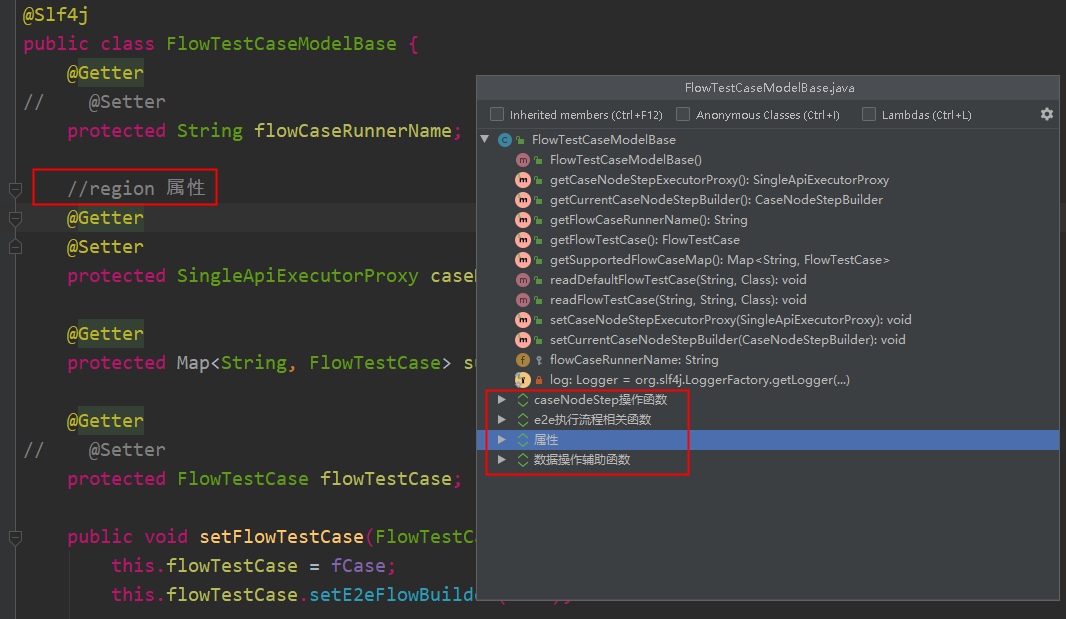Click the method icon beside readDefaultFlowTestCase
This screenshot has height=619, width=1066.
pyautogui.click(x=522, y=280)
